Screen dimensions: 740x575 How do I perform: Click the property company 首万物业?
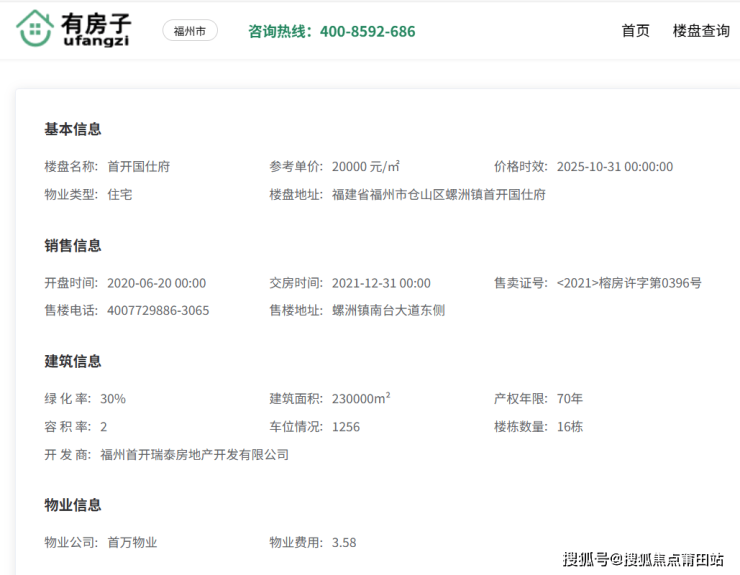pyautogui.click(x=132, y=542)
